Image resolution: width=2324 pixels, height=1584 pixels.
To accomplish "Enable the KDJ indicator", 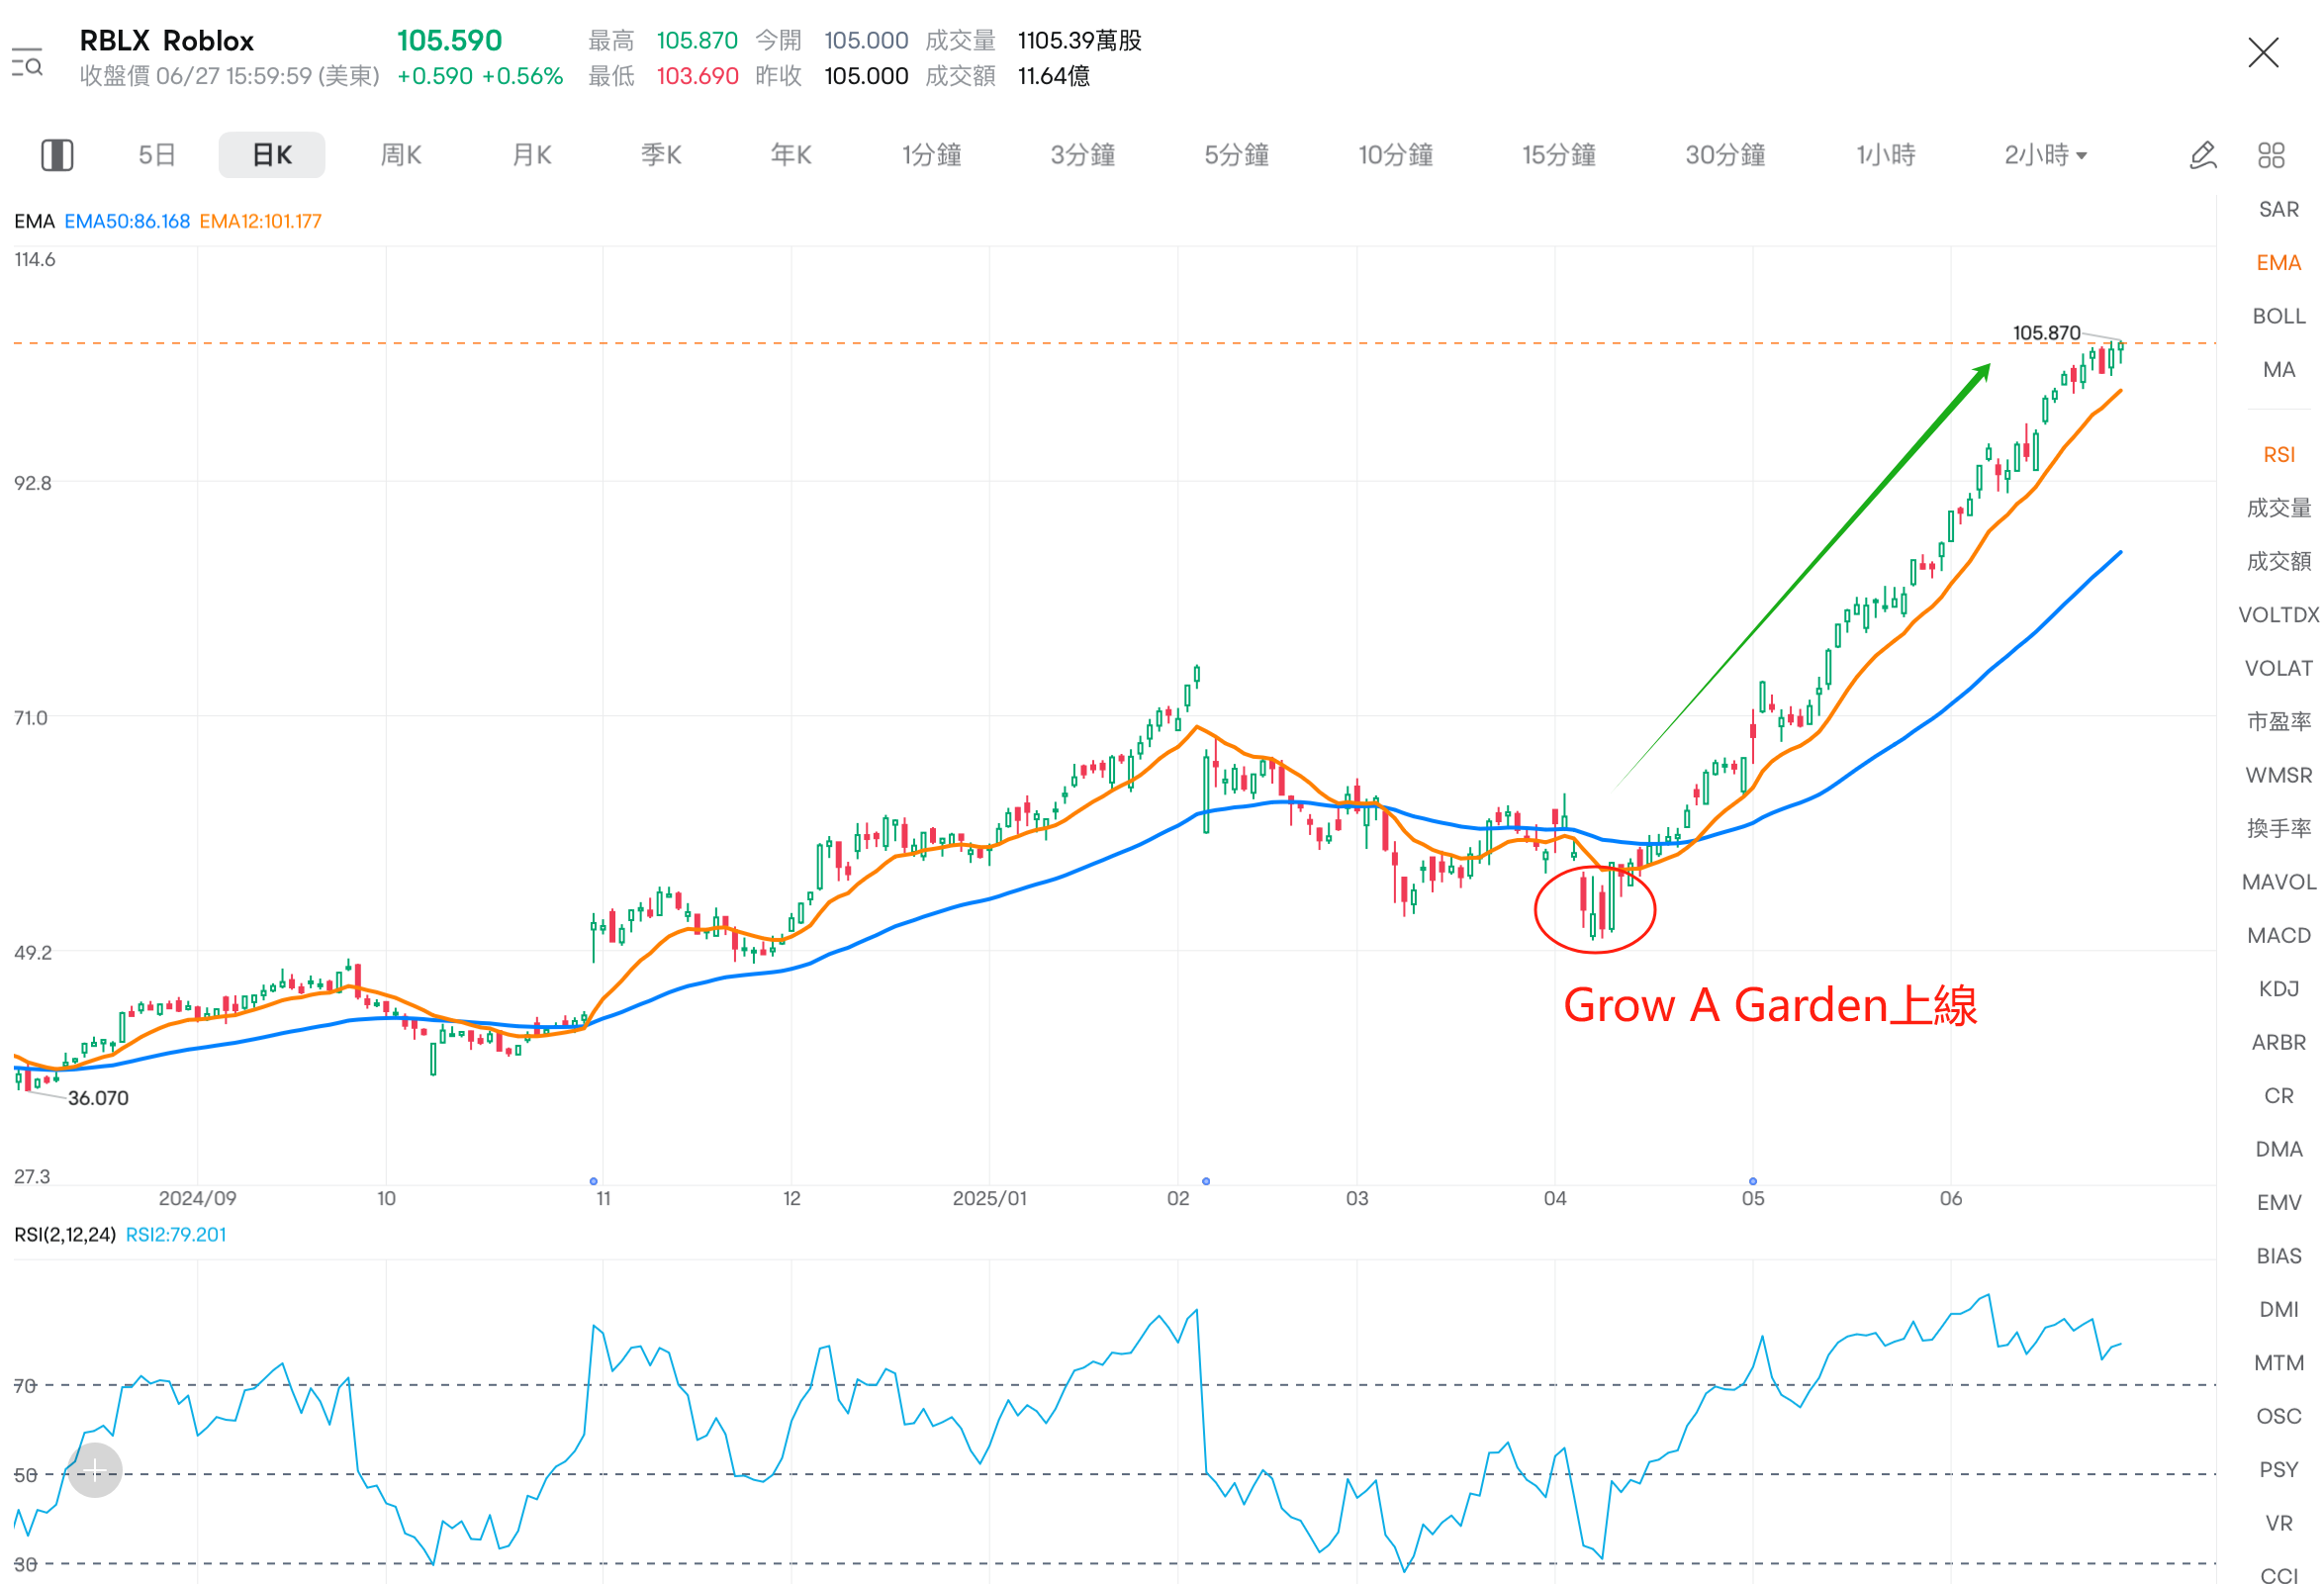I will (2278, 988).
